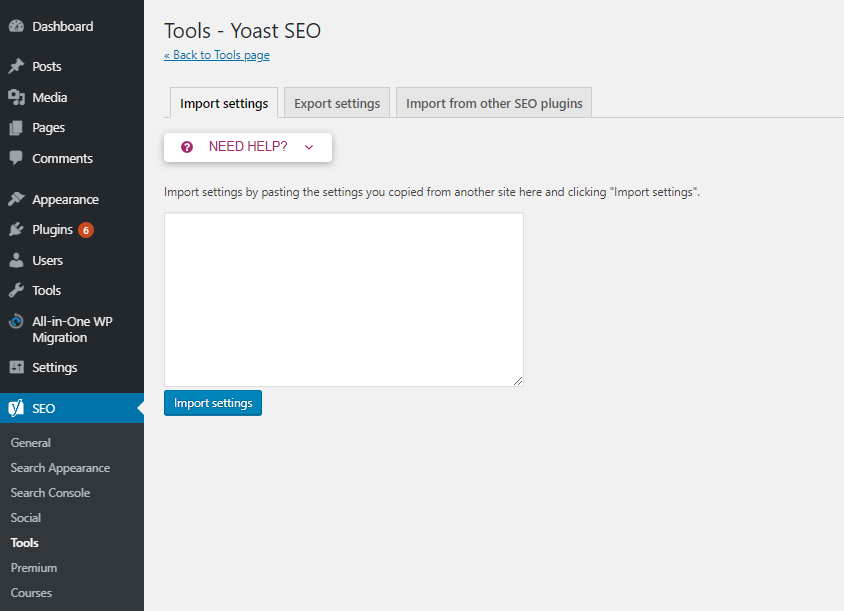Click the Settings sliders icon
Image resolution: width=844 pixels, height=611 pixels.
click(17, 367)
